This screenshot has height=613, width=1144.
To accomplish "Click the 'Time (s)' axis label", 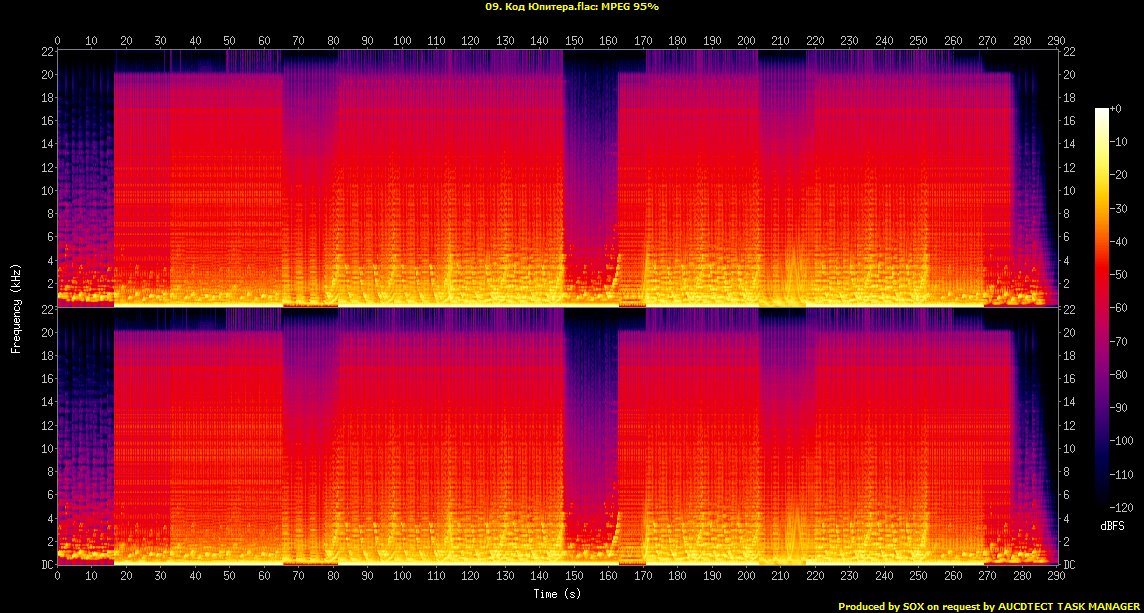I will tap(557, 593).
